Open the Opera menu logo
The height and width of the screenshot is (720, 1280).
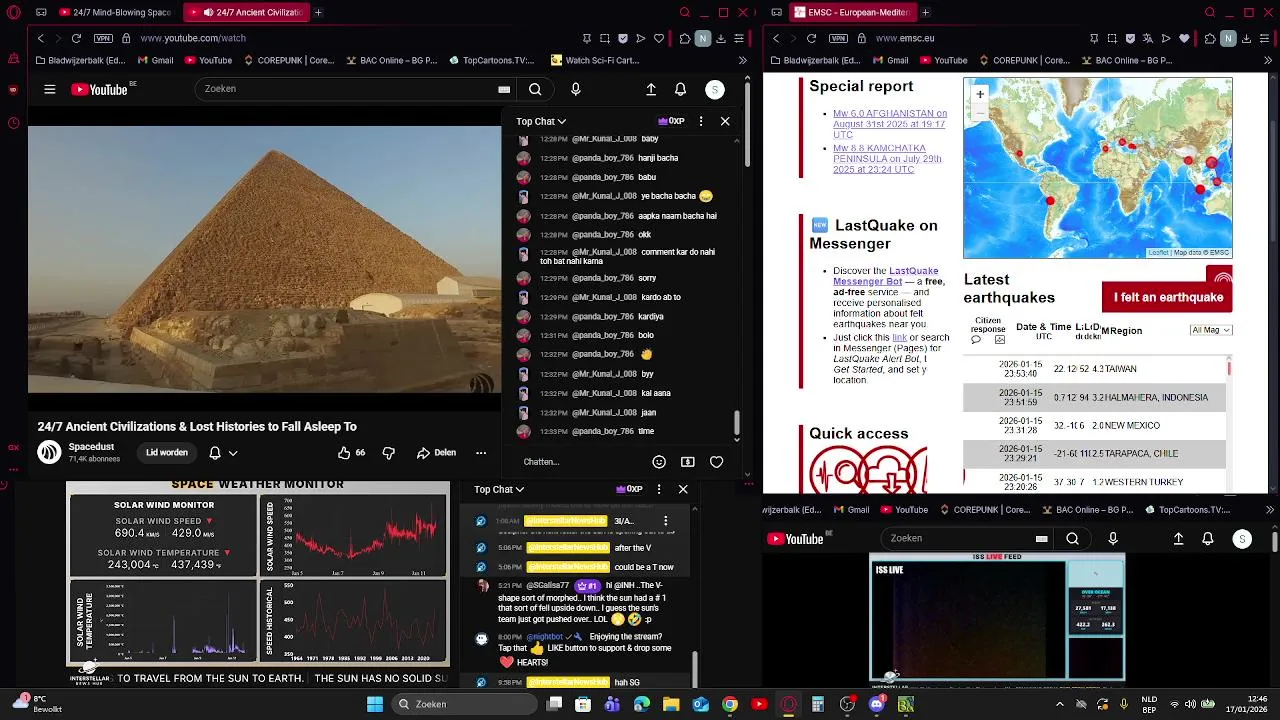pos(13,12)
